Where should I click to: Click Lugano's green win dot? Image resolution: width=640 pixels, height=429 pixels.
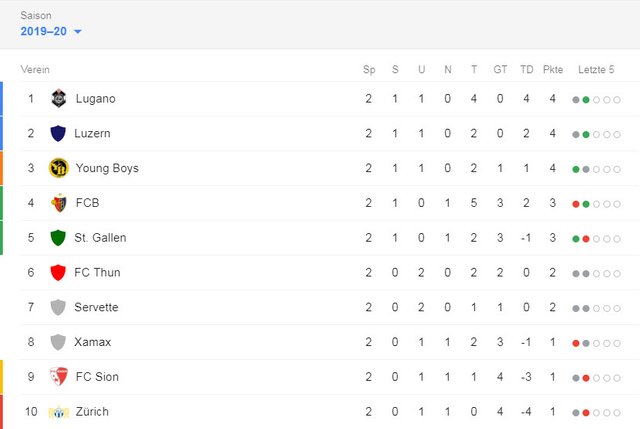pos(586,100)
